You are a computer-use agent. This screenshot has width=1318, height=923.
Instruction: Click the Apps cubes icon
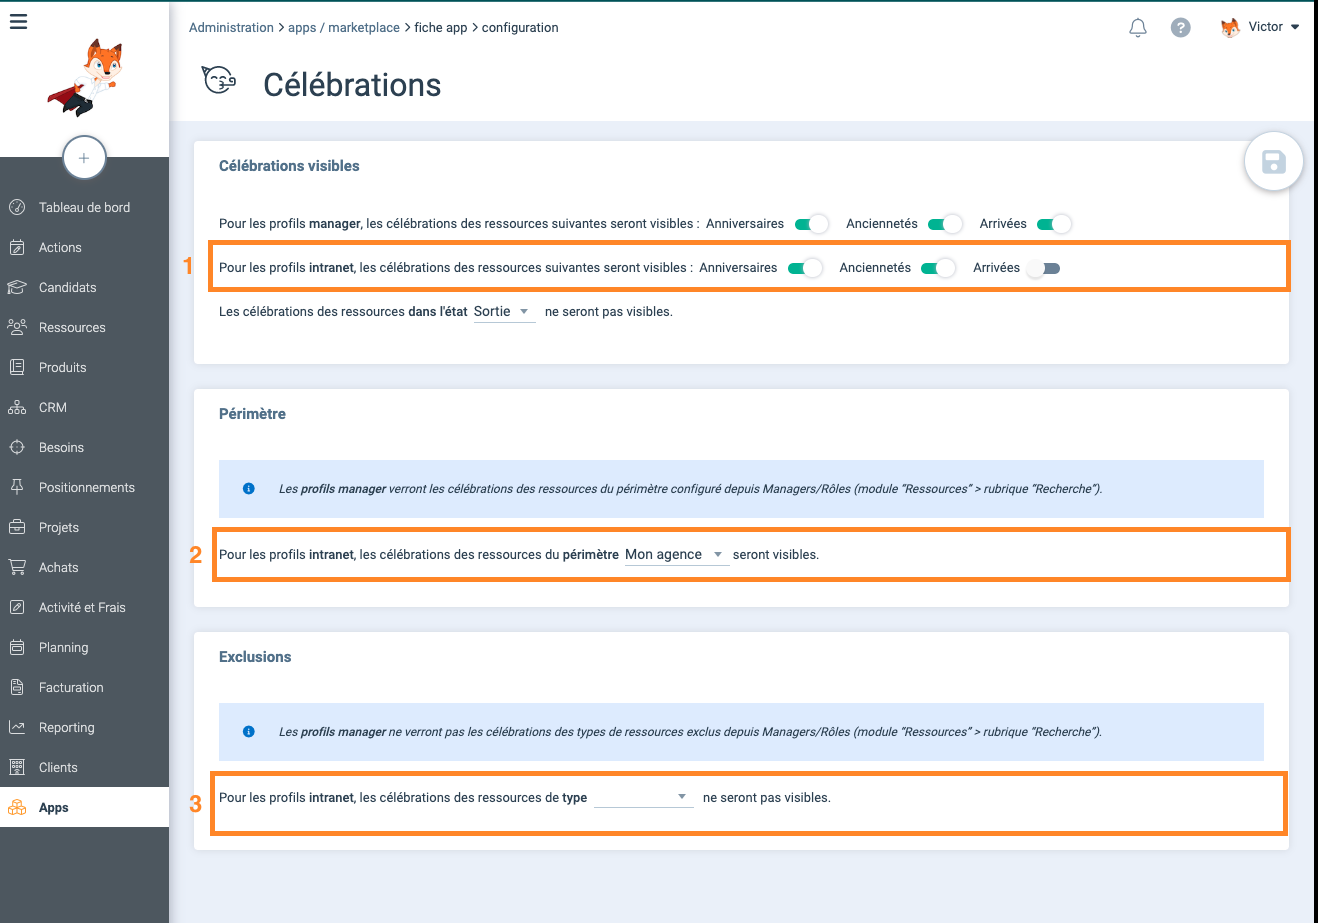[x=17, y=807]
